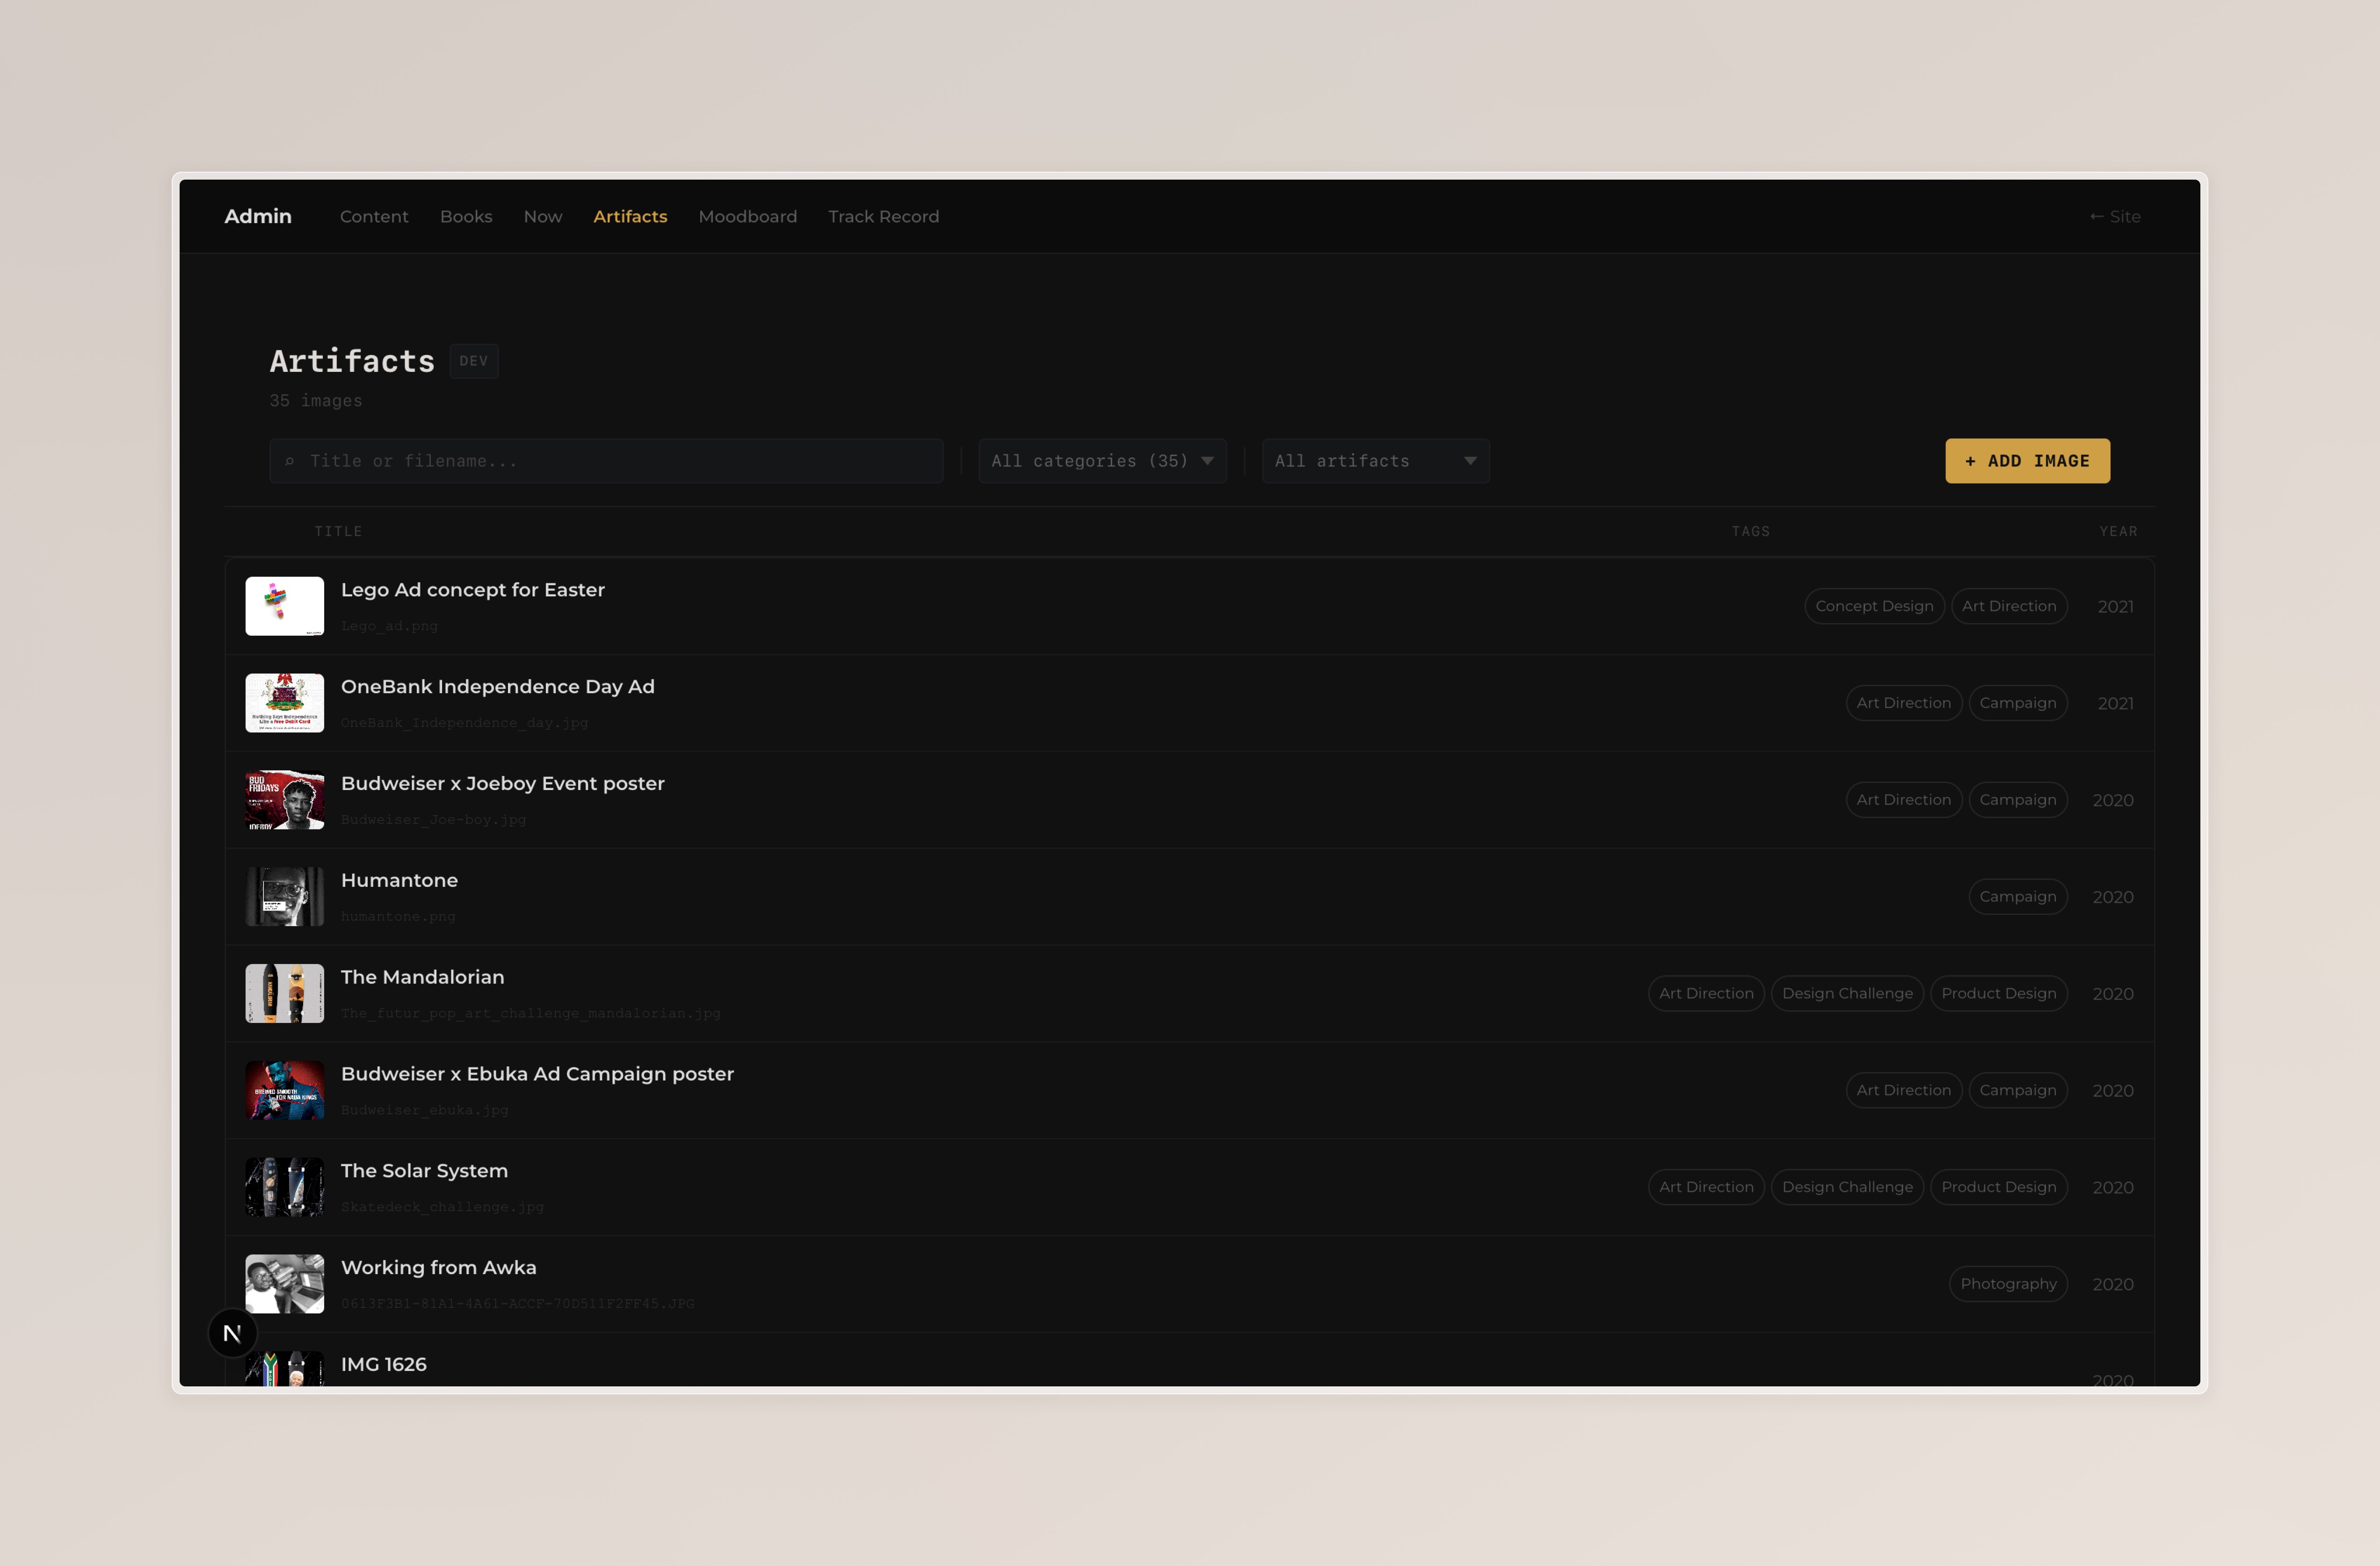
Task: Focus the Title or filename search field
Action: [x=620, y=461]
